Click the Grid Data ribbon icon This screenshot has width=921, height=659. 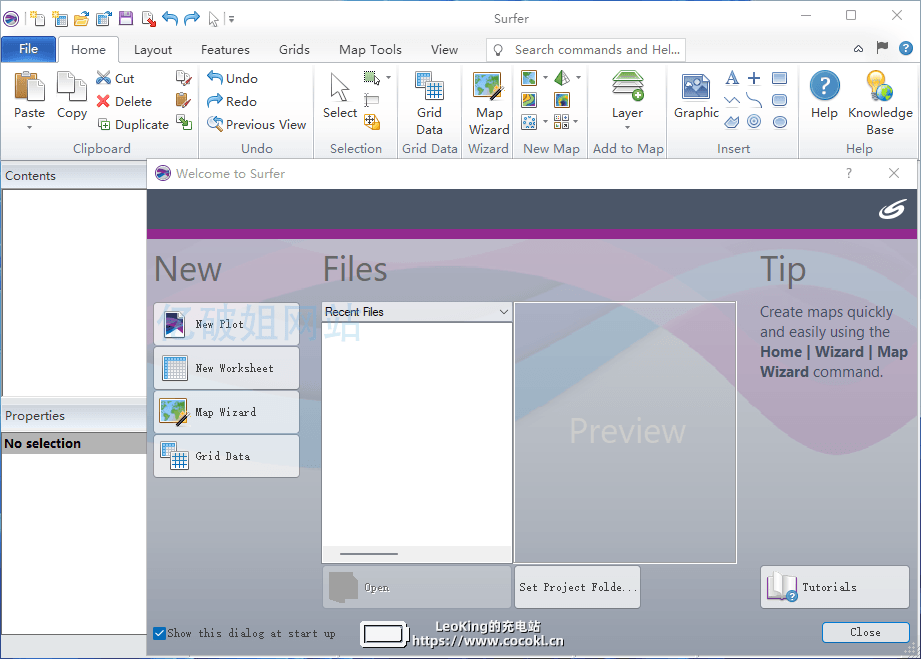429,87
